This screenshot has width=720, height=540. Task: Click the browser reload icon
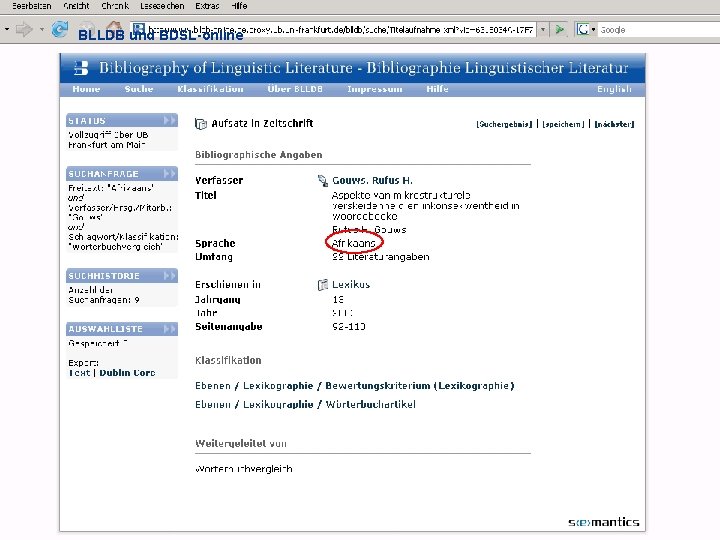(60, 29)
